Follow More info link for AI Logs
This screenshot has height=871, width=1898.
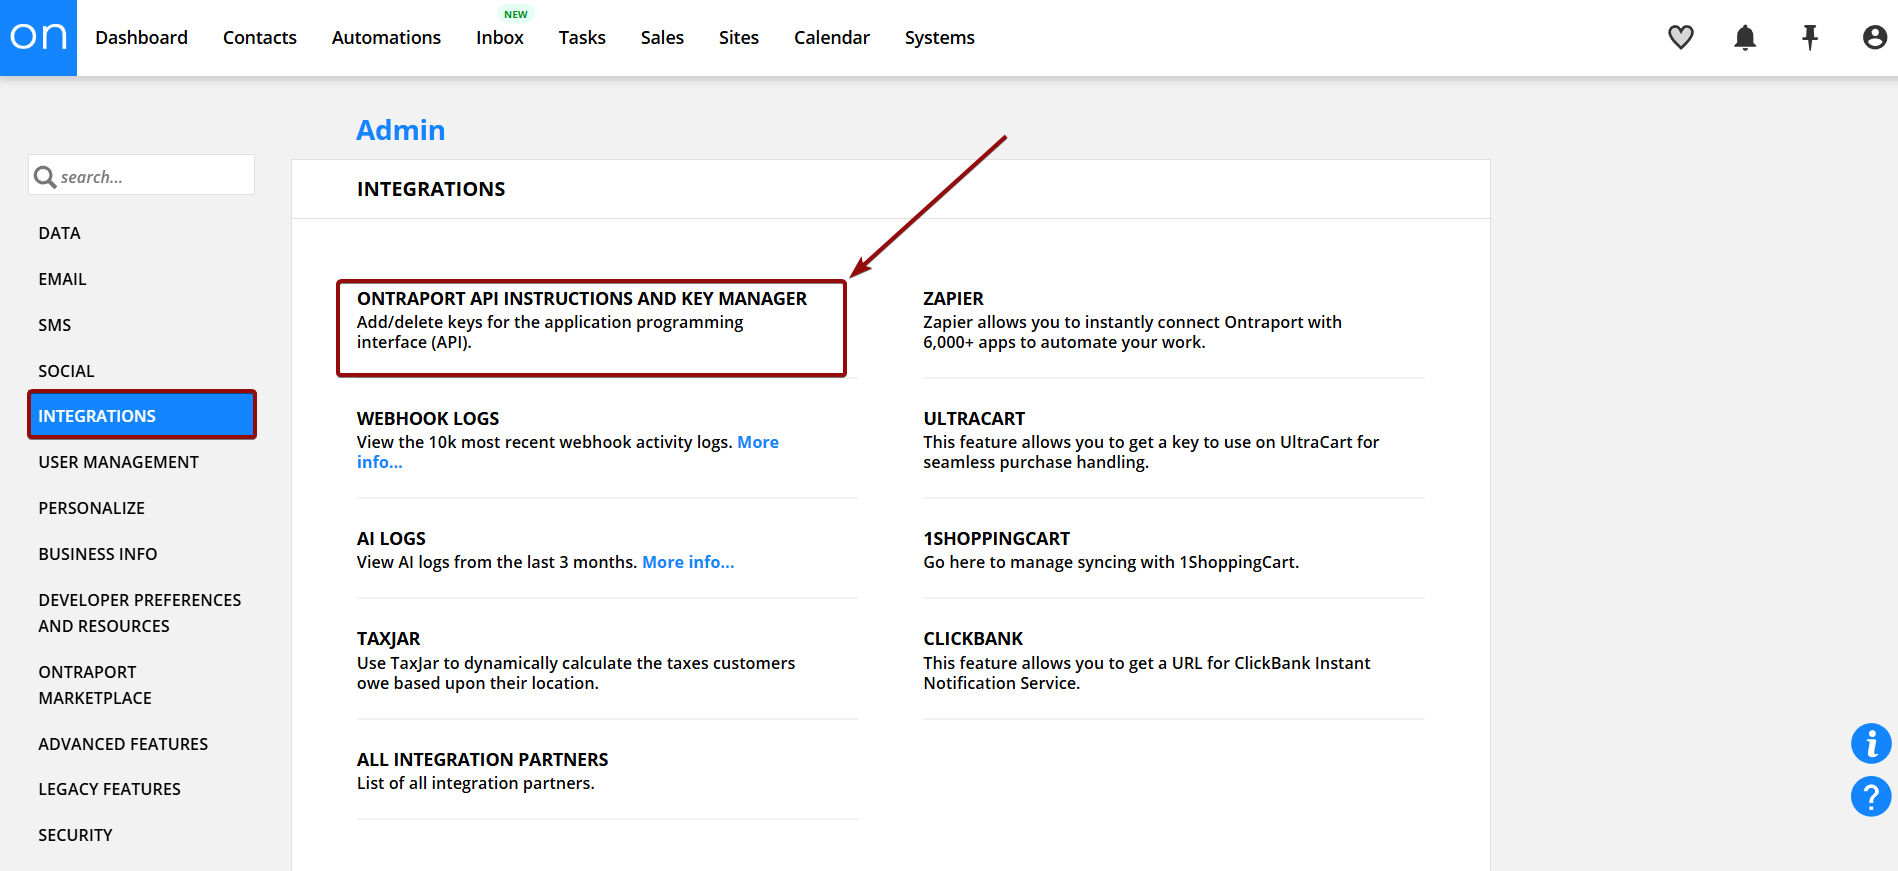pyautogui.click(x=688, y=562)
